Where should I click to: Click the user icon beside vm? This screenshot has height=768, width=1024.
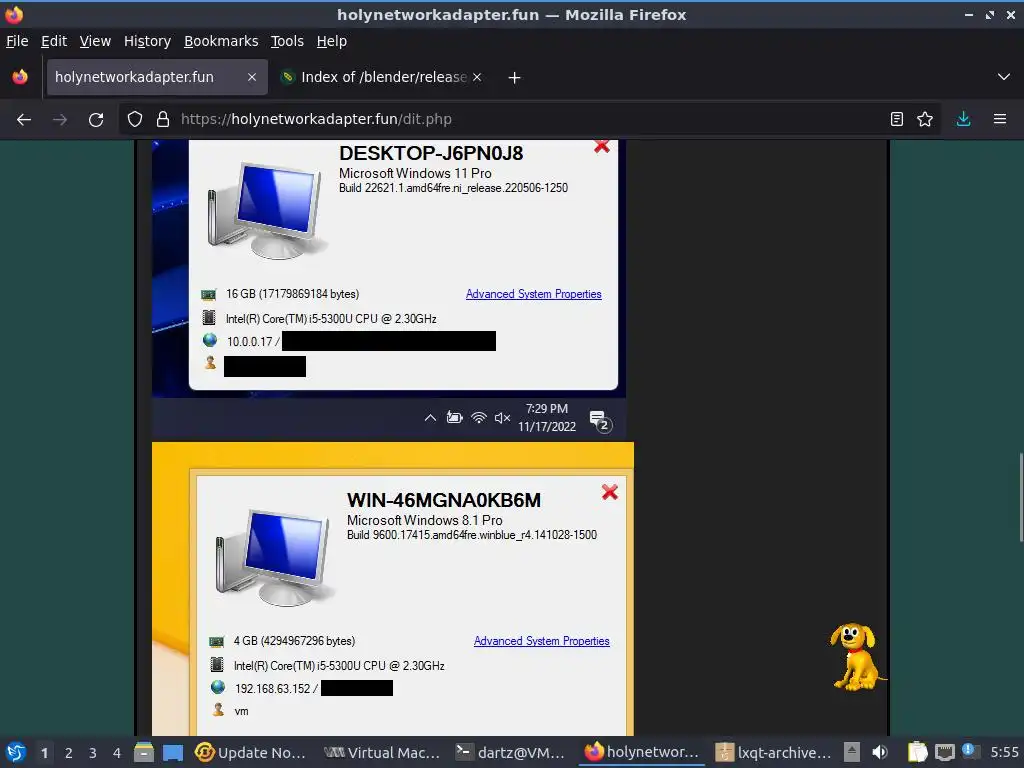(x=218, y=710)
